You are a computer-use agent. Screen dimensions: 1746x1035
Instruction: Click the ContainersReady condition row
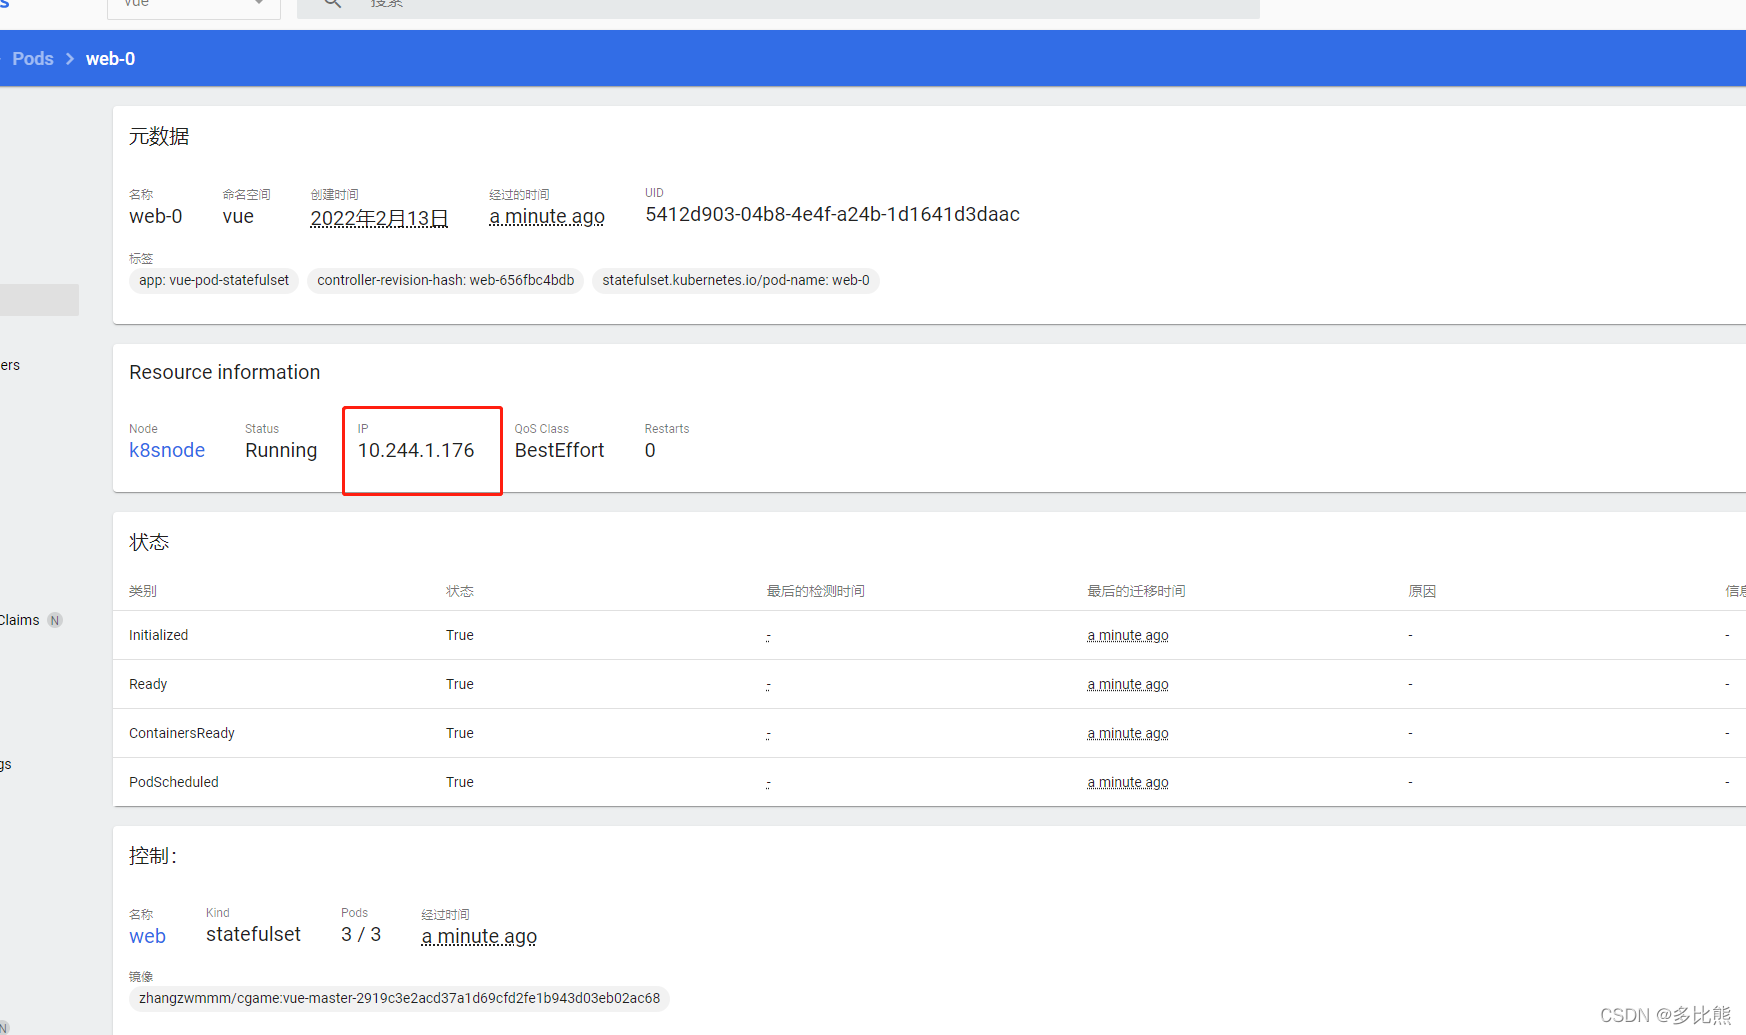(929, 733)
